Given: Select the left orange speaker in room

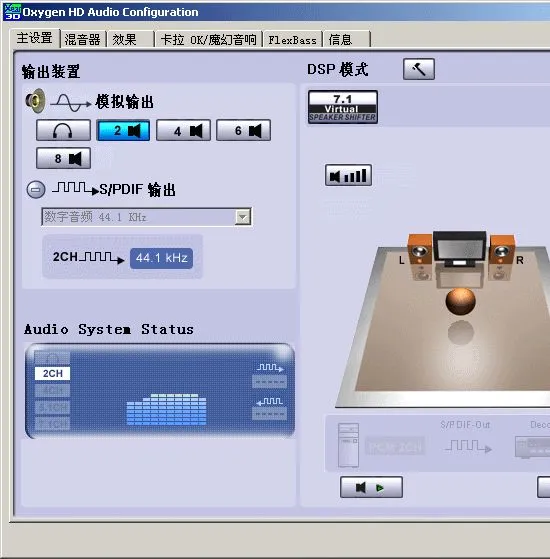Looking at the screenshot, I should [x=420, y=249].
